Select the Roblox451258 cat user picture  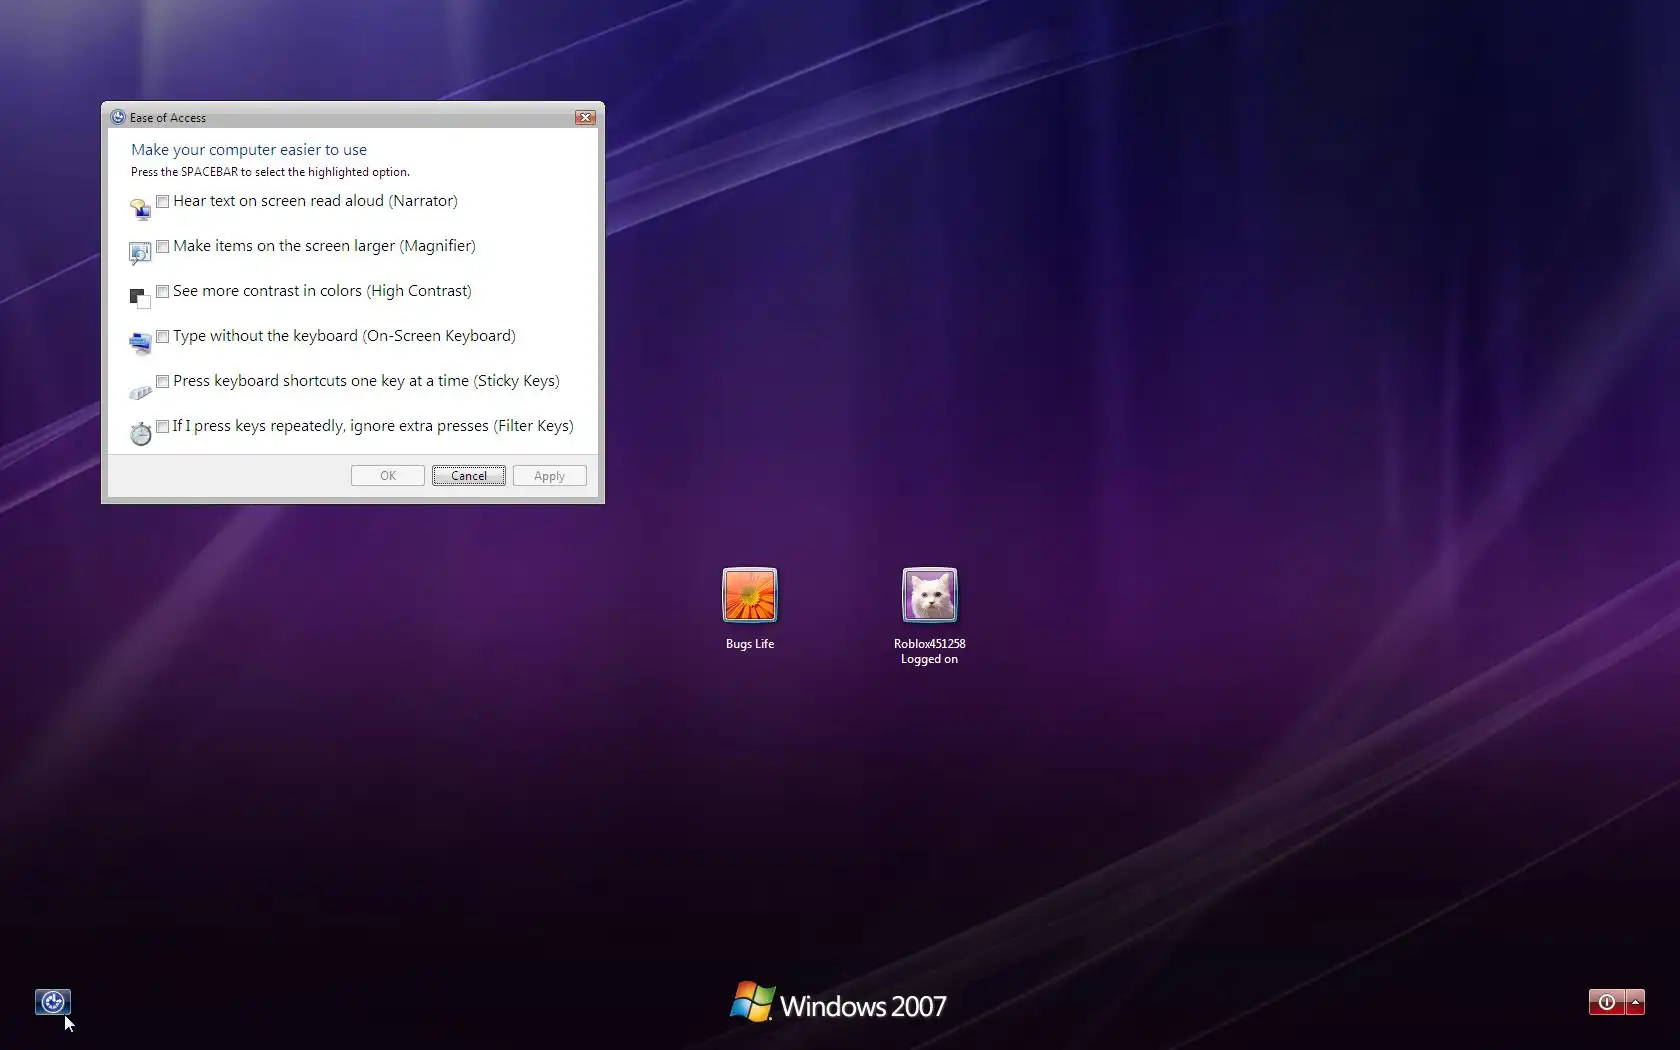pos(930,595)
